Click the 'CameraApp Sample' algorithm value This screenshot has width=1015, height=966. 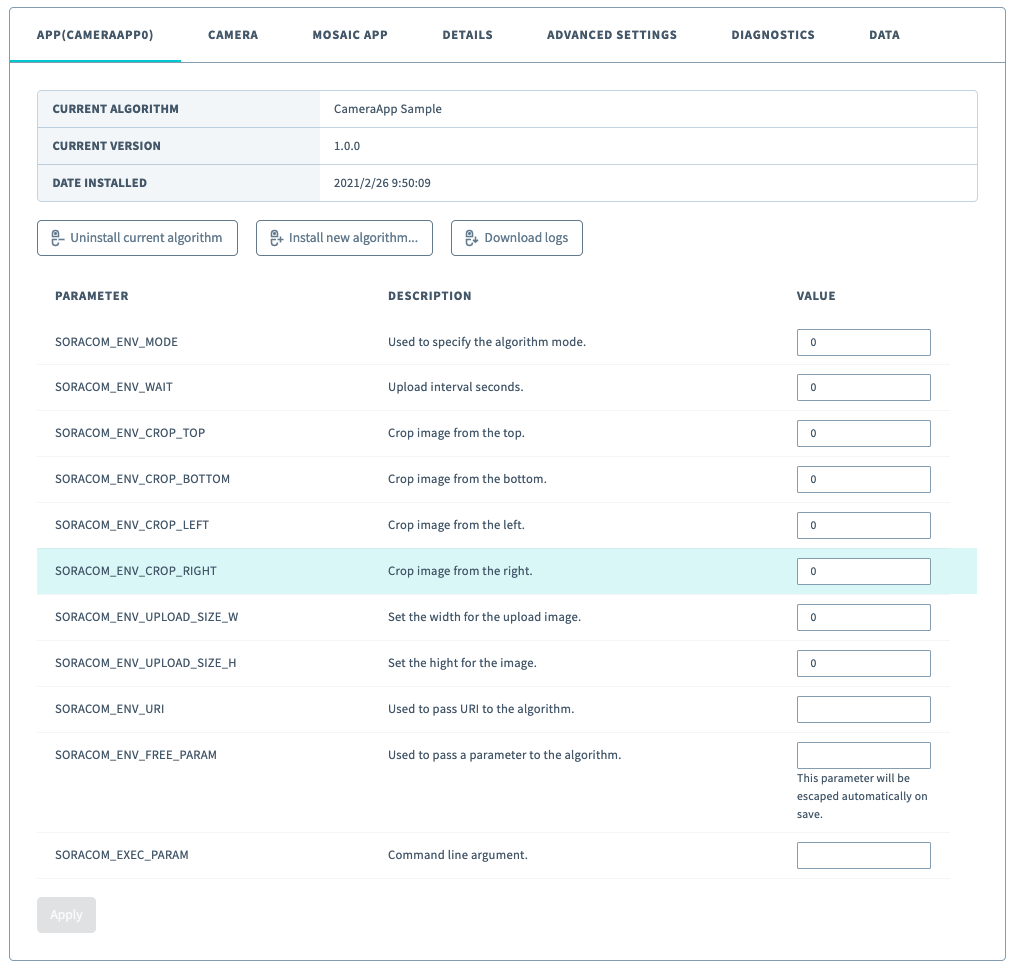(388, 109)
